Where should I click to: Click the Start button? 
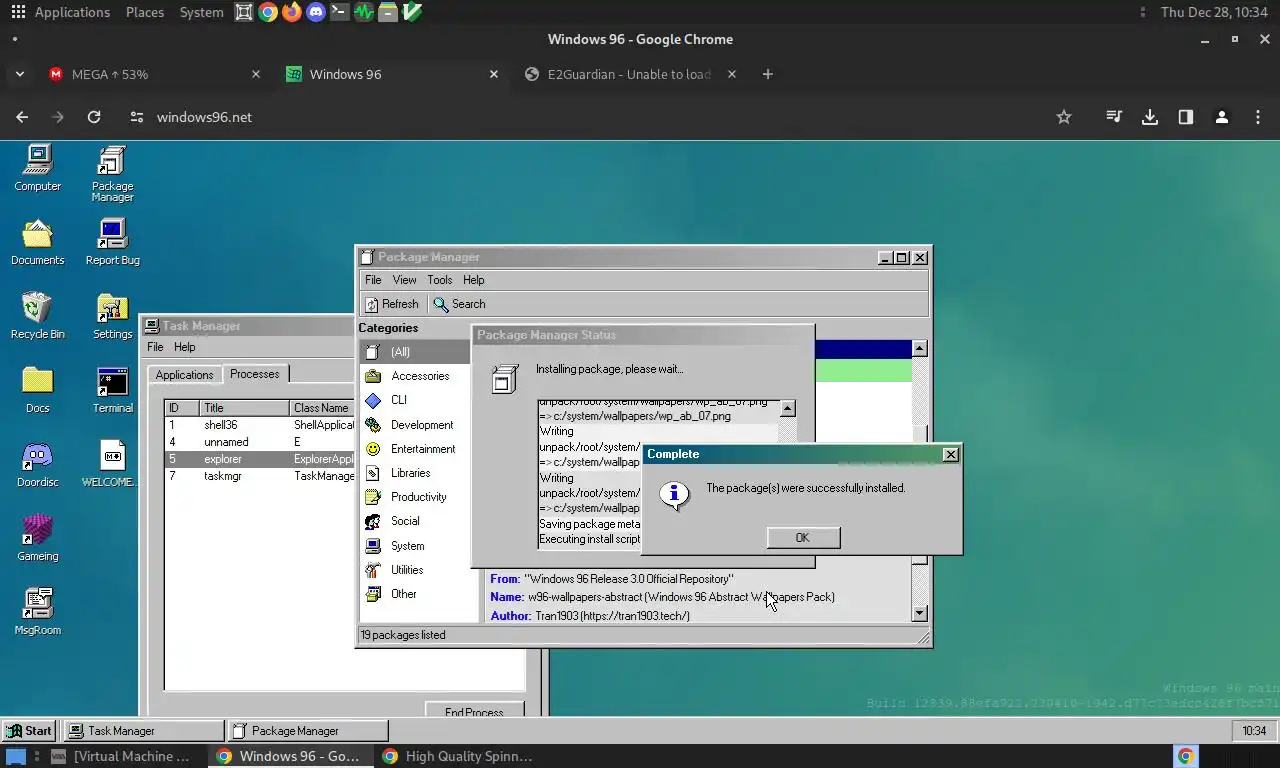30,731
